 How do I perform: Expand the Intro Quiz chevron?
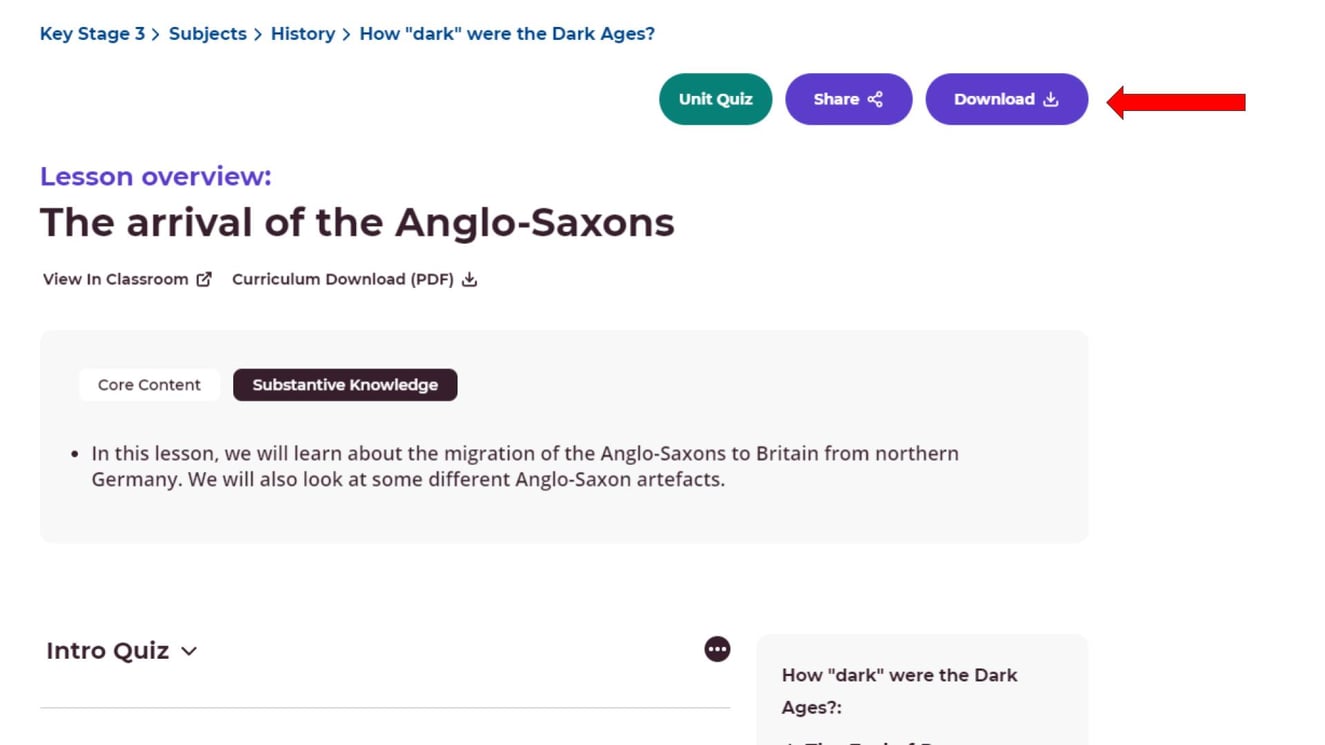[x=189, y=651]
